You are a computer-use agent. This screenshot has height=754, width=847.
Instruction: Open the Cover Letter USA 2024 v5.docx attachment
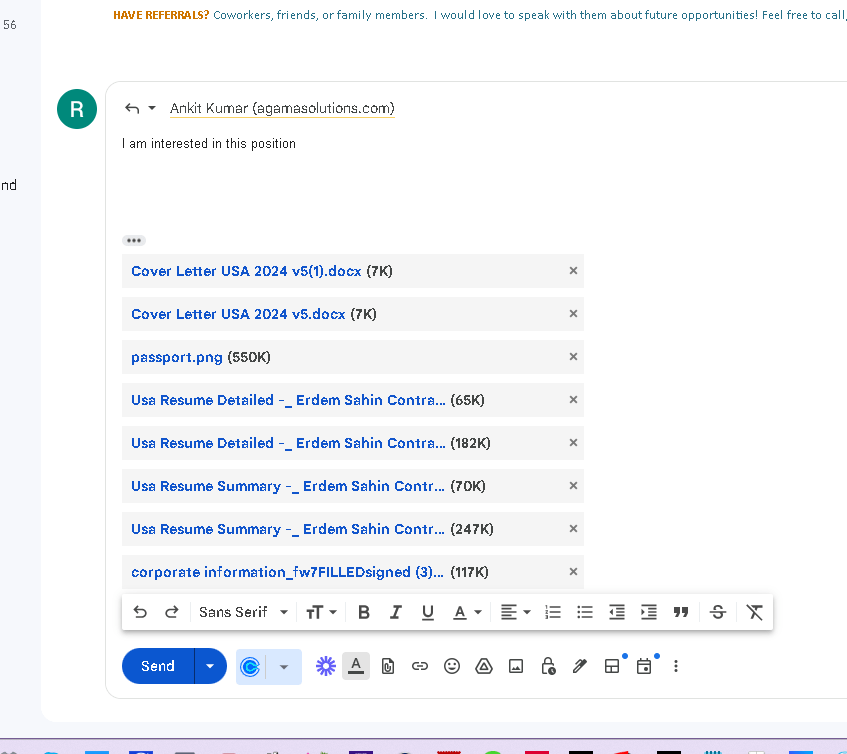coord(238,314)
